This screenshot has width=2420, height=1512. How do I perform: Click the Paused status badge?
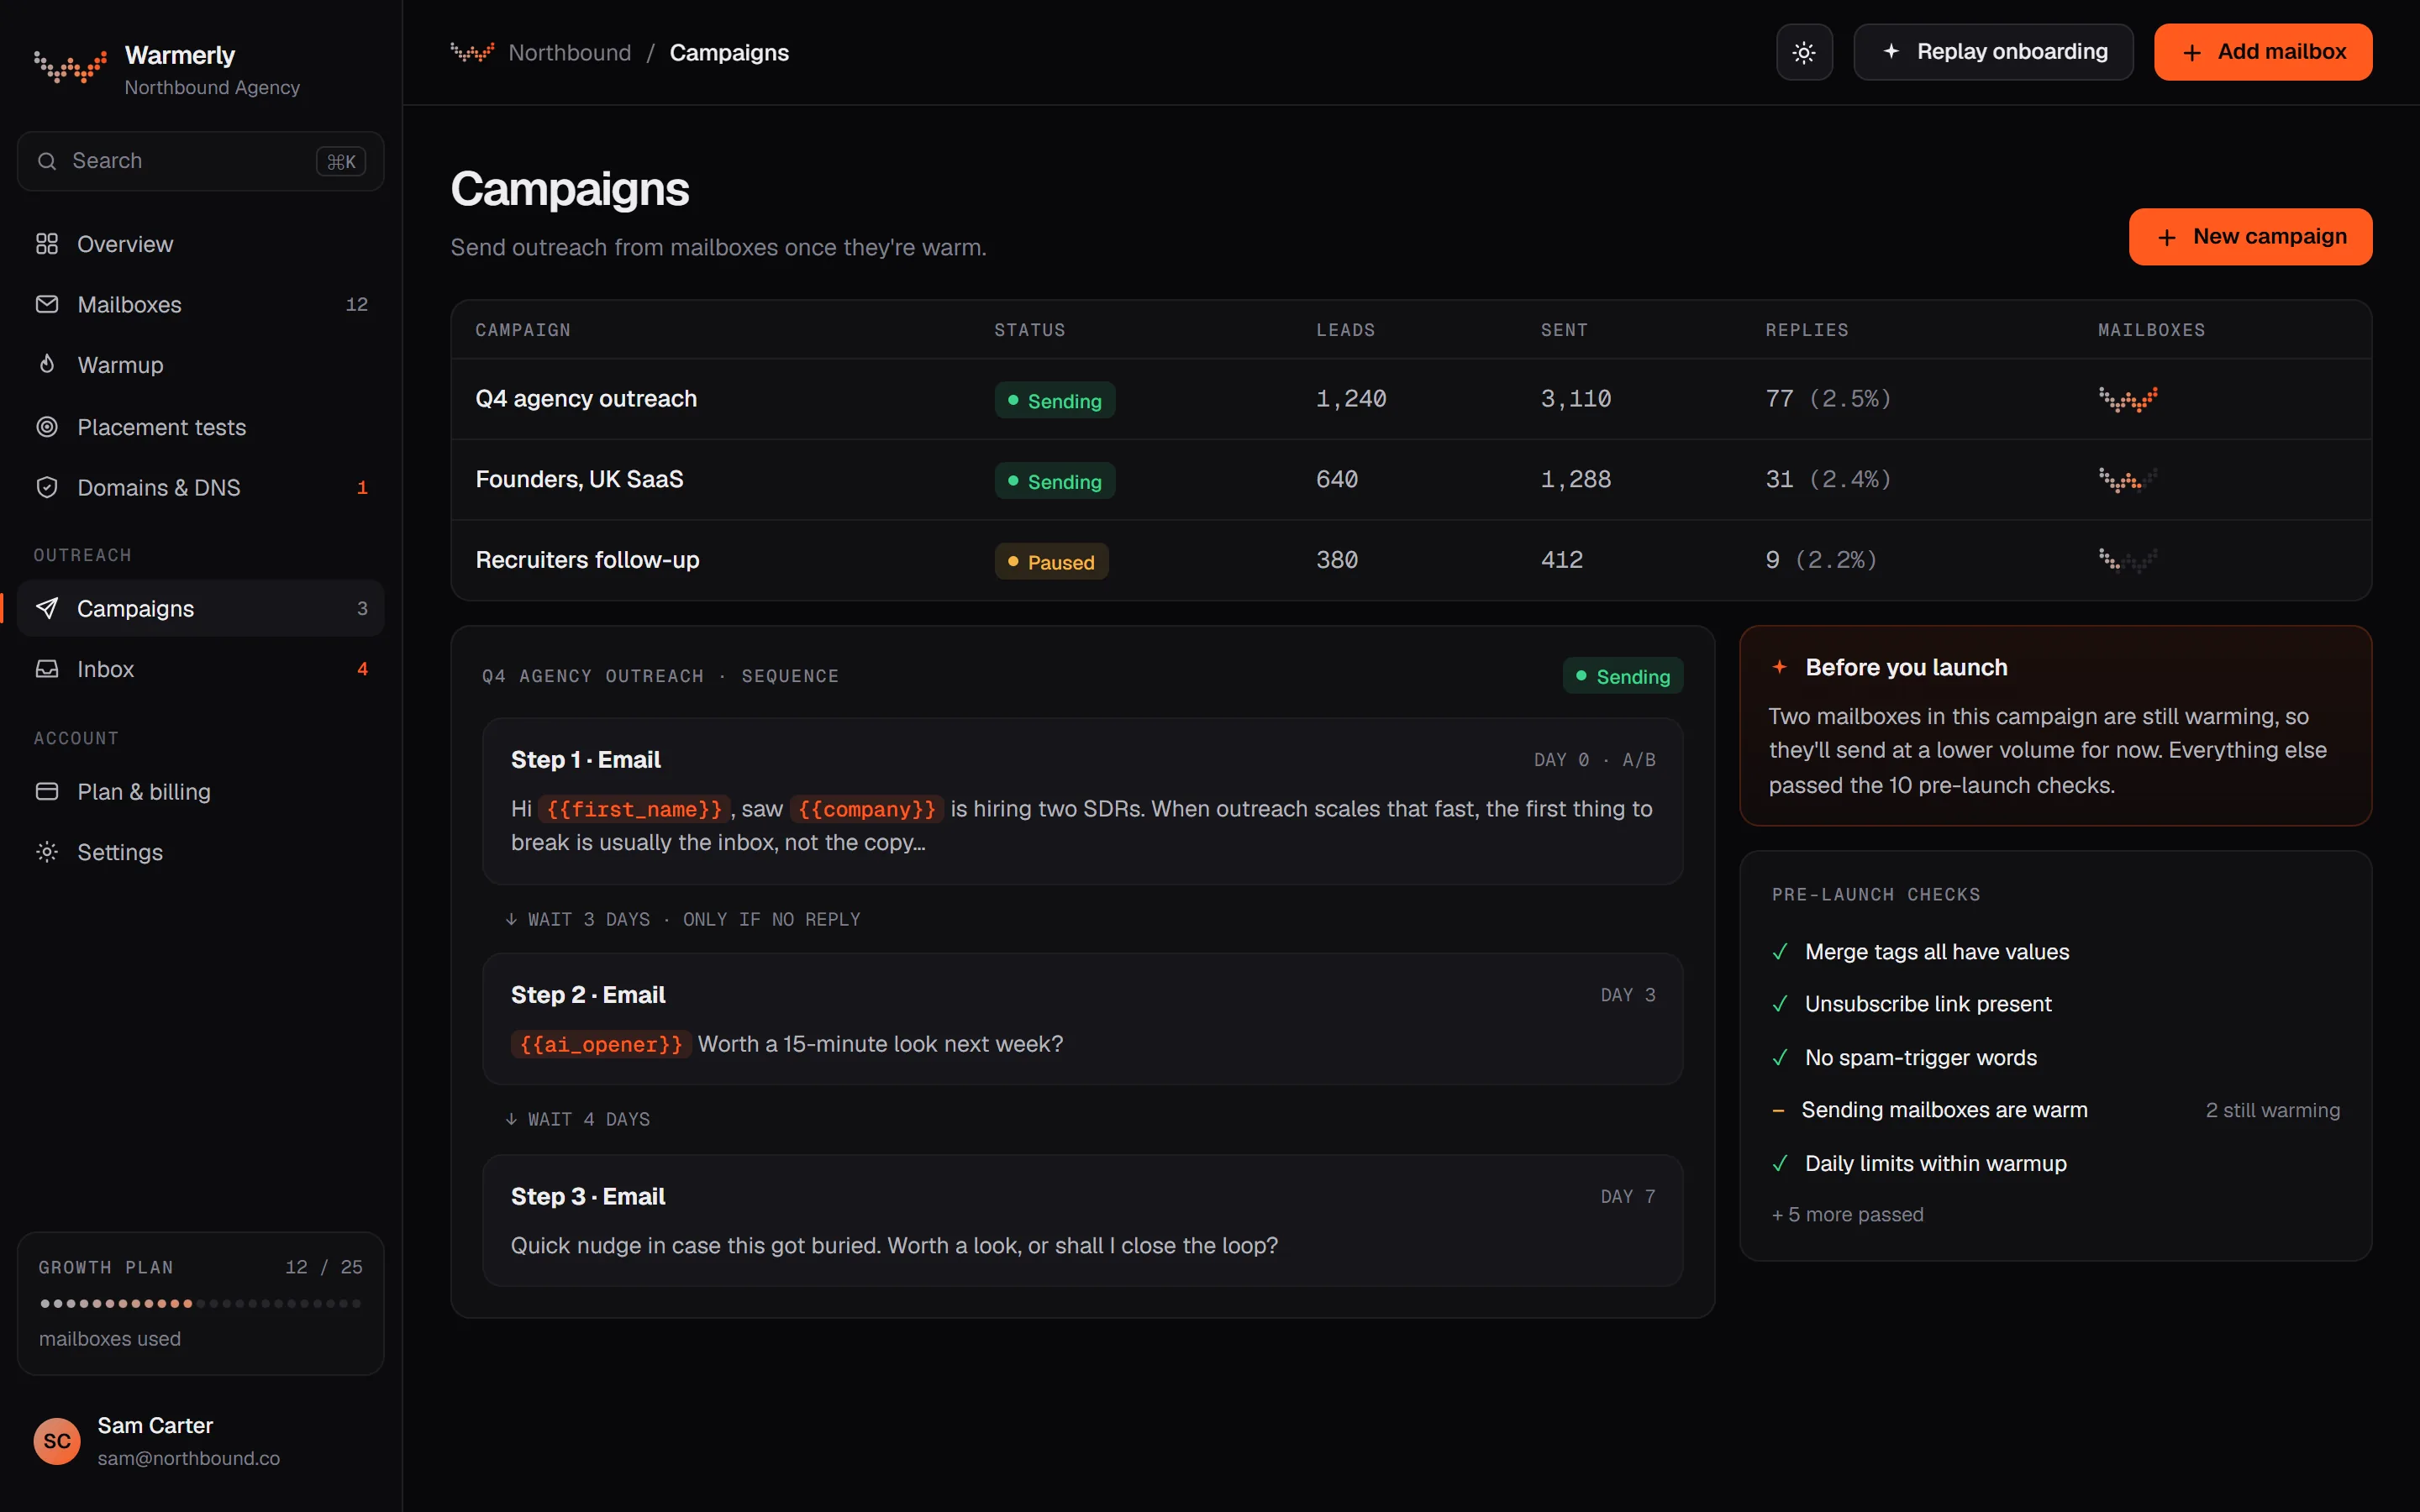coord(1051,561)
